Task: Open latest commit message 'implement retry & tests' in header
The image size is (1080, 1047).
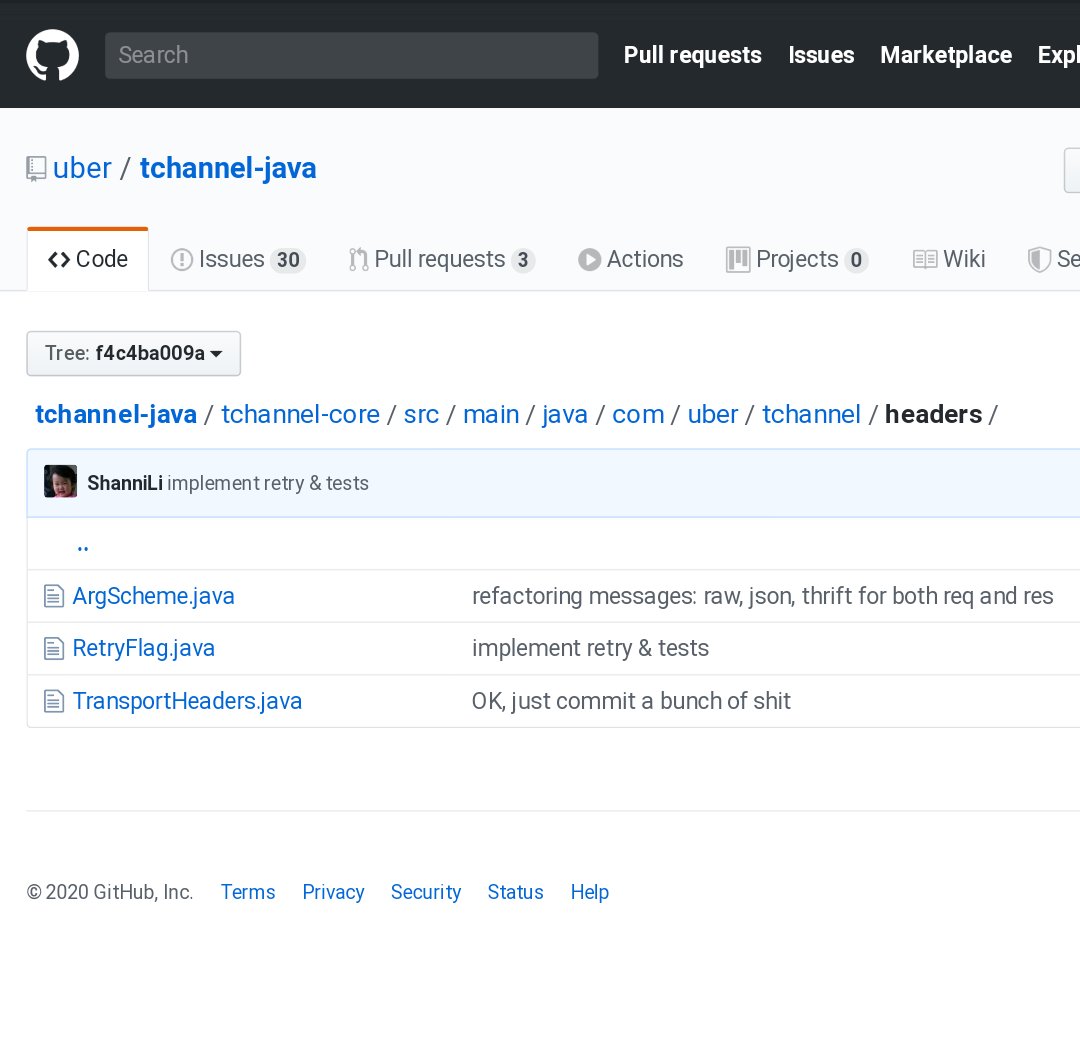Action: pyautogui.click(x=268, y=483)
